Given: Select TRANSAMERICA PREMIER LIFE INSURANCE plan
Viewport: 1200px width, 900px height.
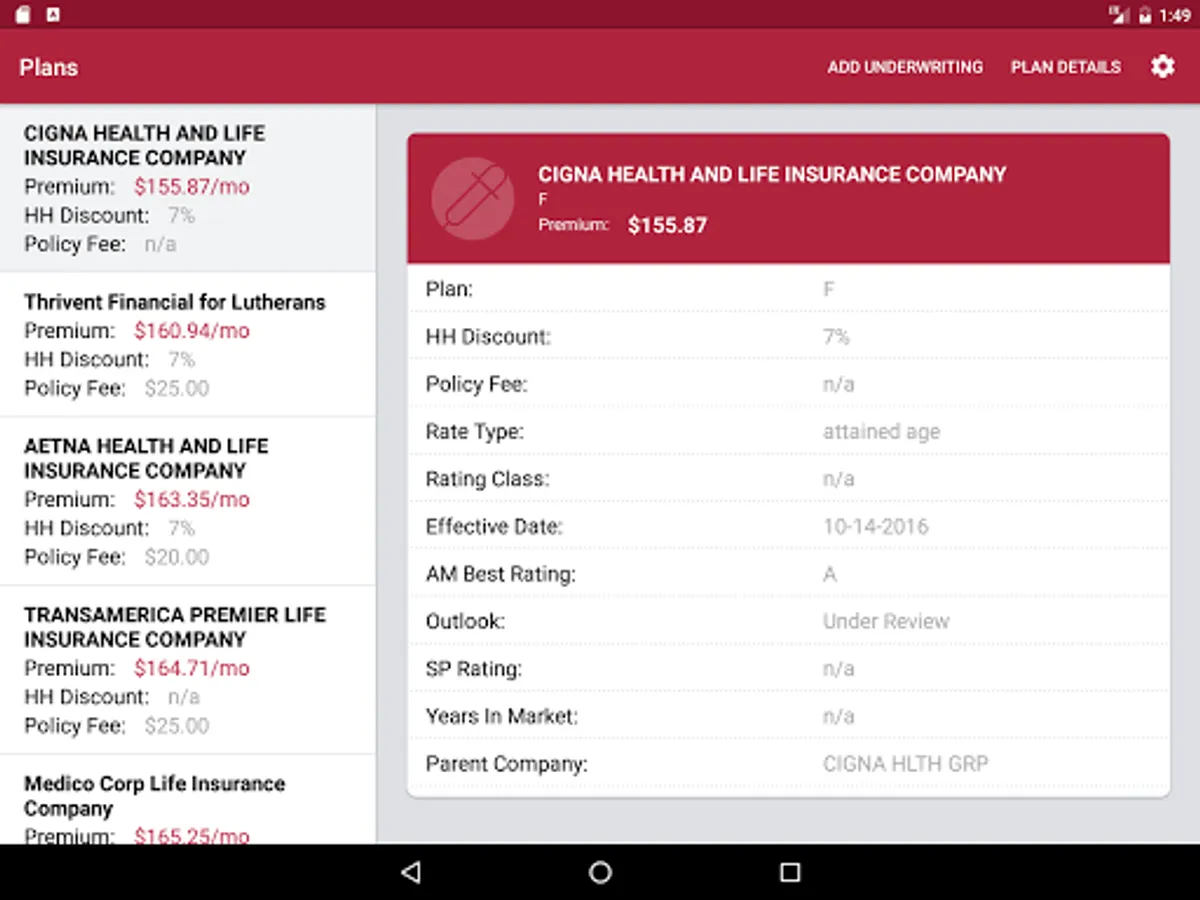Looking at the screenshot, I should [x=188, y=670].
